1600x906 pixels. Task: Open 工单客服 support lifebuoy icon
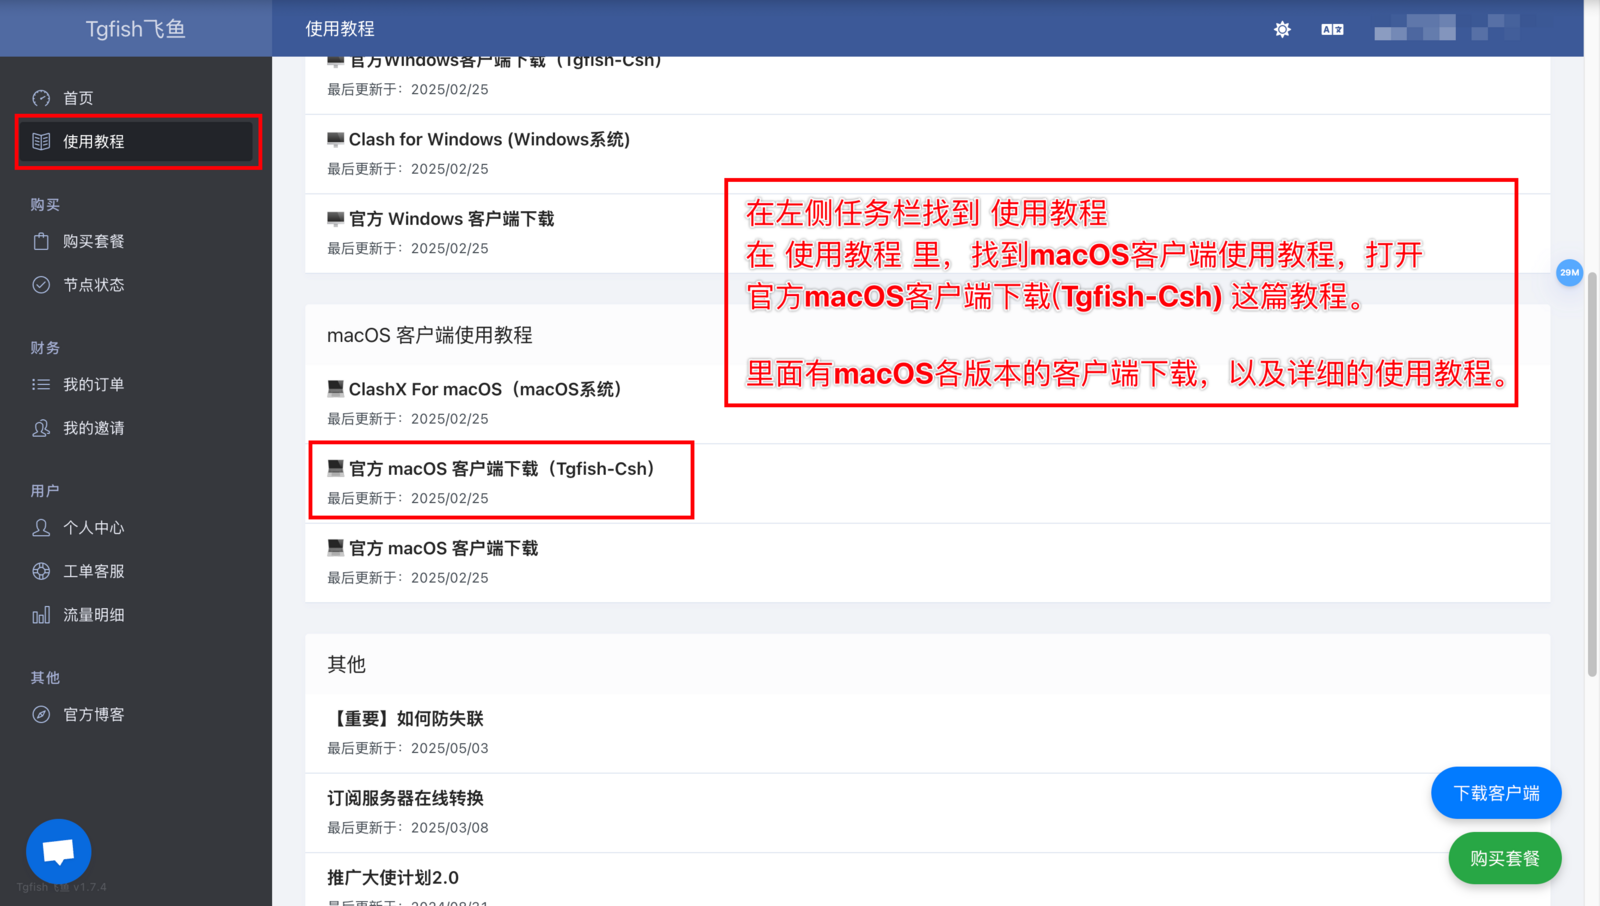41,571
